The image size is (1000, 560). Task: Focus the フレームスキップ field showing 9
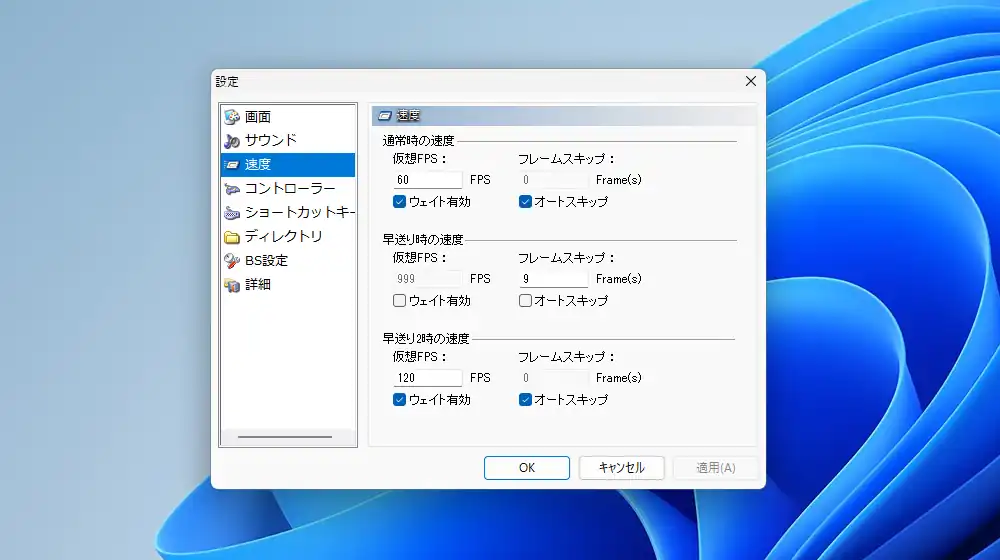pyautogui.click(x=553, y=279)
